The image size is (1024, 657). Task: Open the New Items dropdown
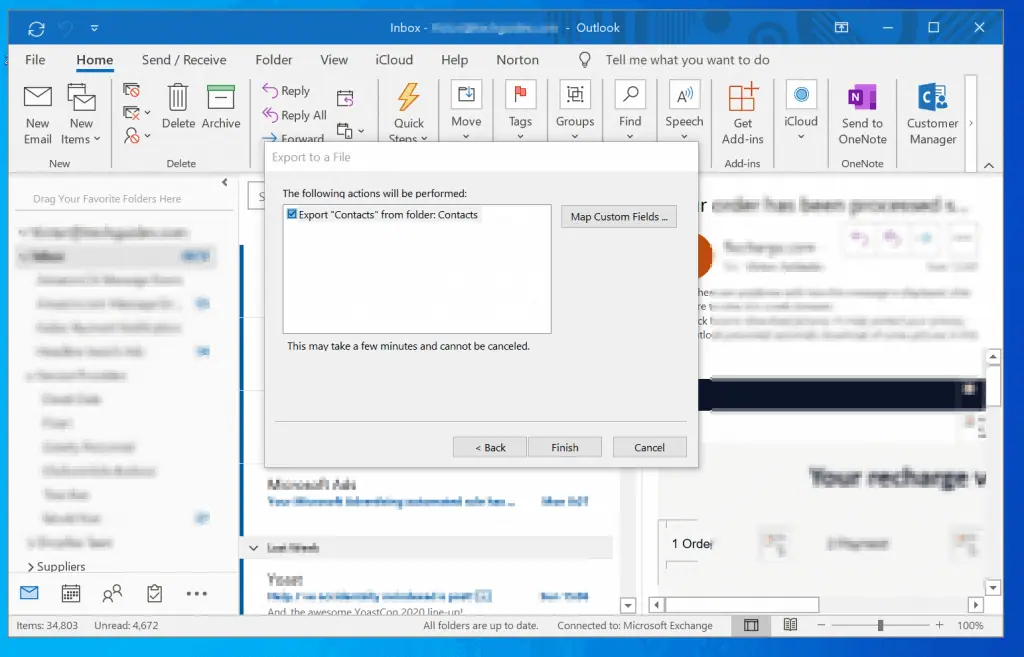pos(81,114)
